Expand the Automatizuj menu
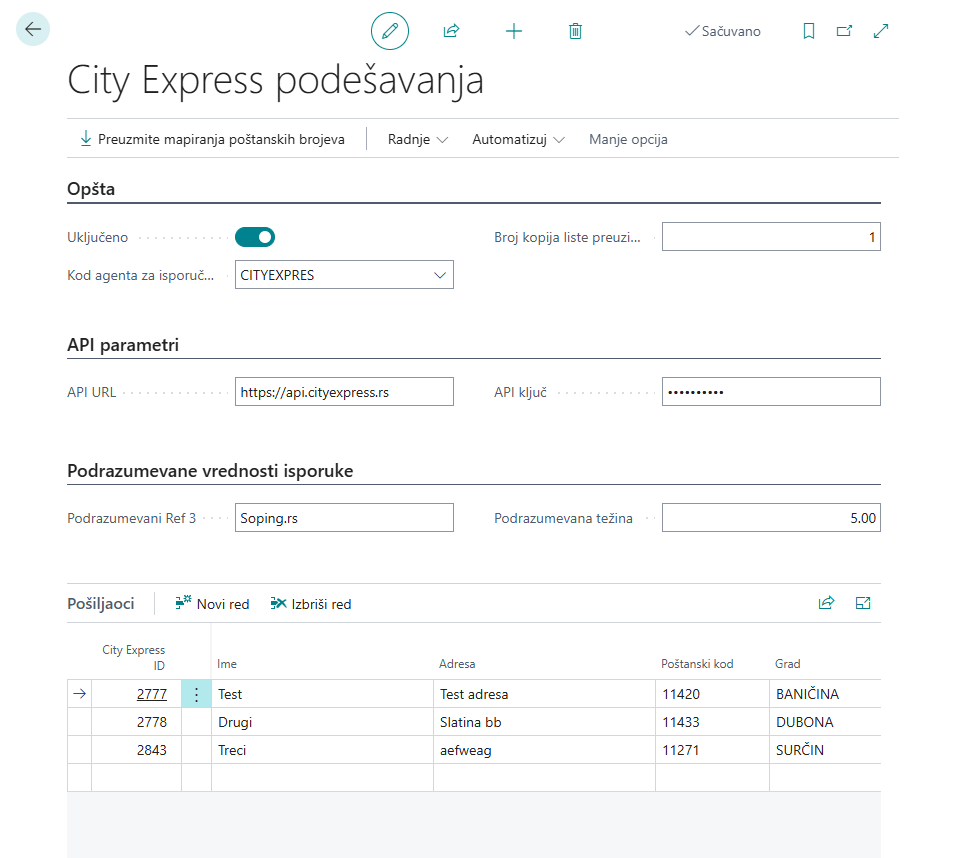The image size is (967, 858). 518,139
